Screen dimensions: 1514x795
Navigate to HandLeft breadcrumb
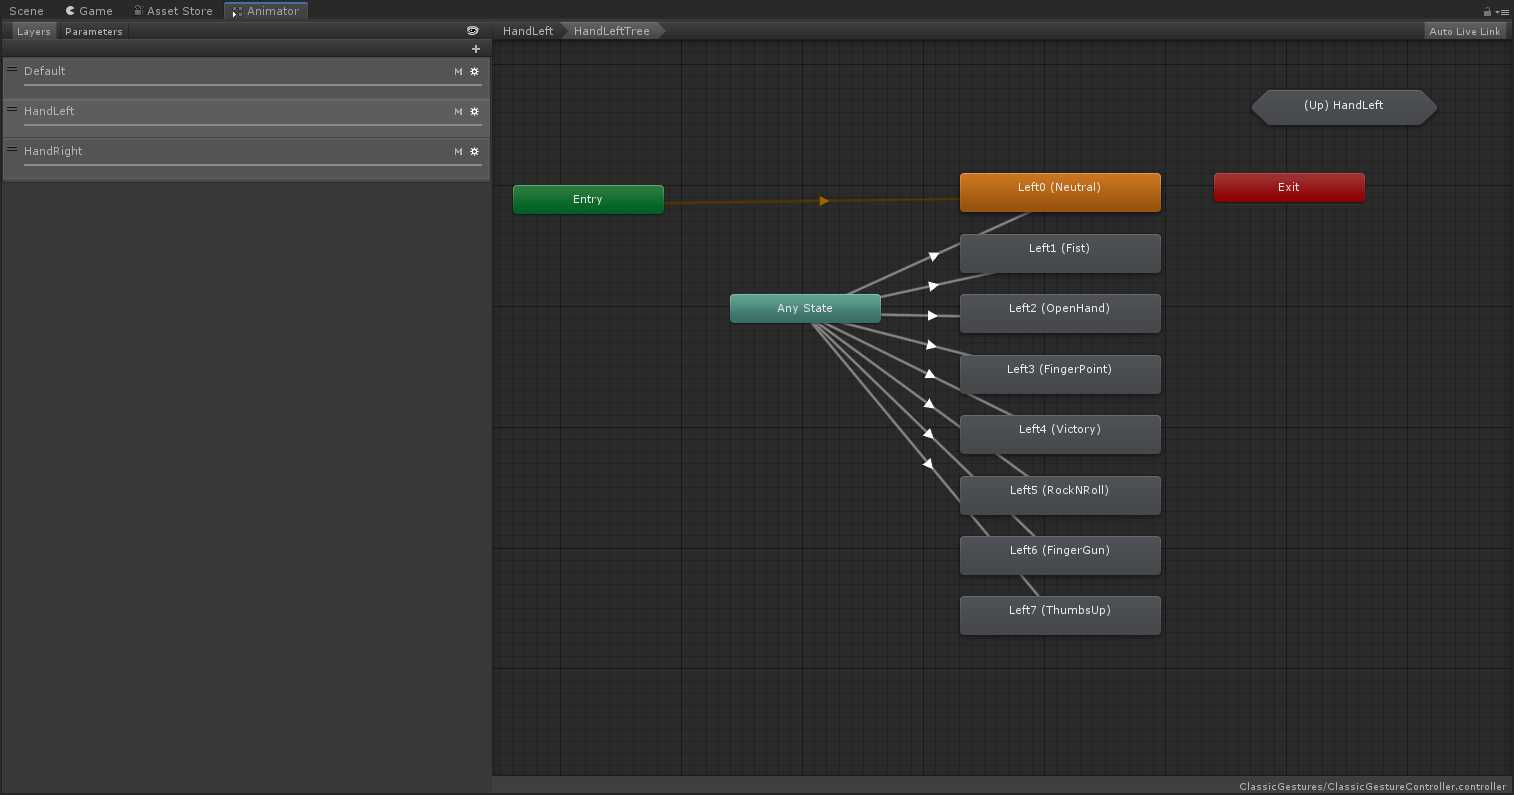point(527,31)
